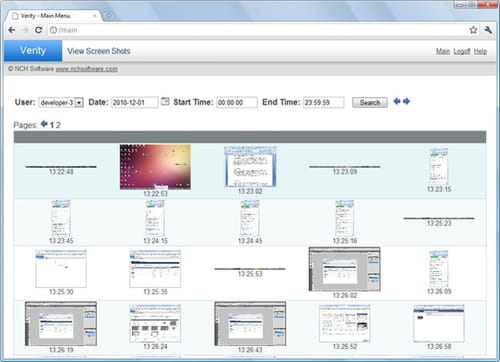This screenshot has height=362, width=500.
Task: Click the previous page arrow next to Pages
Action: click(44, 124)
